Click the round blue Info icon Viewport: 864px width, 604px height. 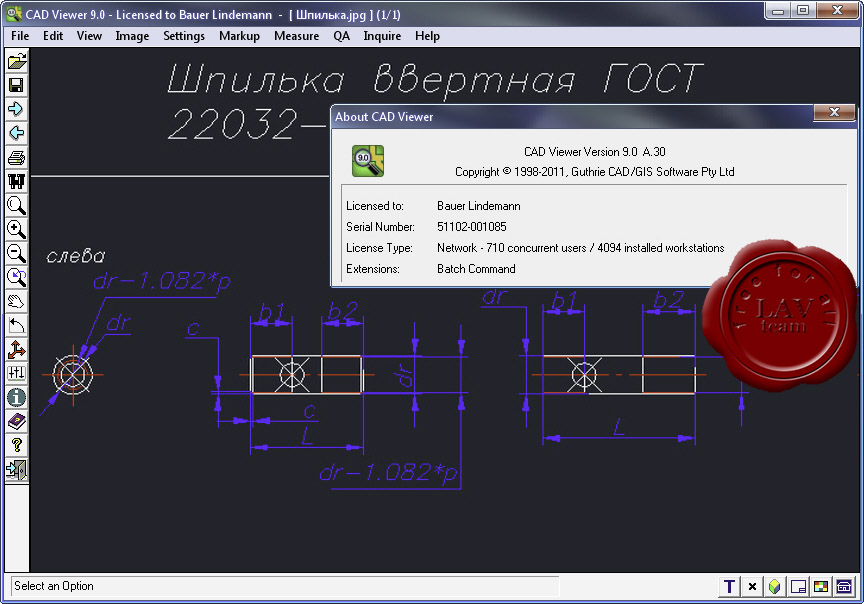[x=17, y=397]
